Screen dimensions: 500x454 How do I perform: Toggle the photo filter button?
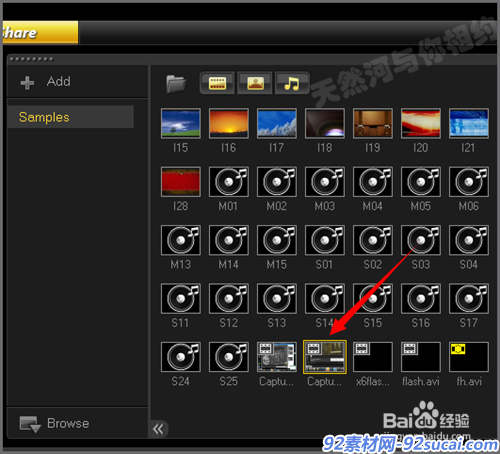(255, 83)
